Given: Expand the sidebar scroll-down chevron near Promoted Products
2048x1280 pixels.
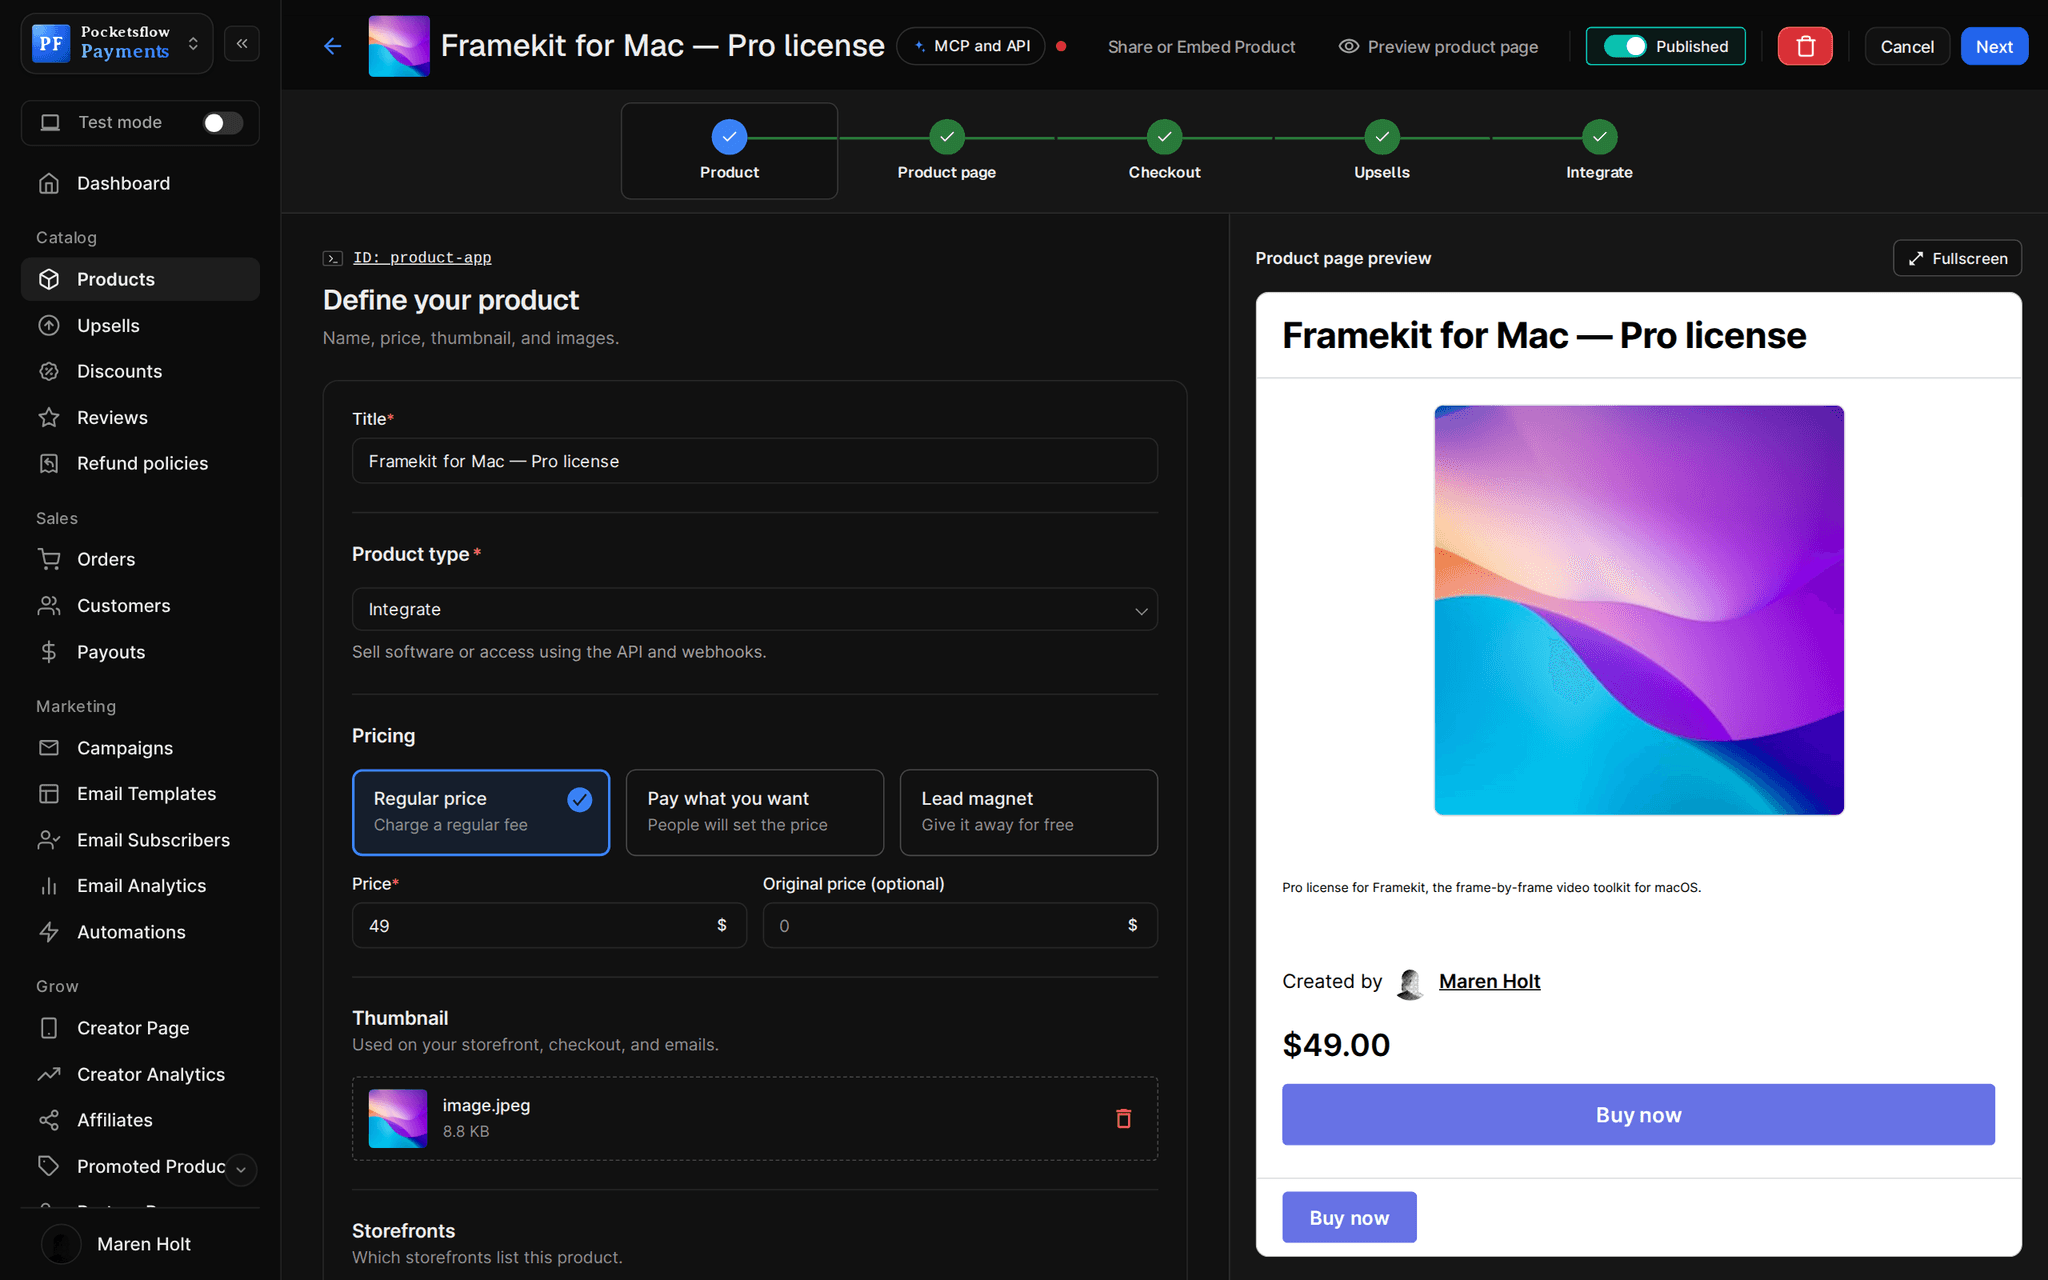Looking at the screenshot, I should pyautogui.click(x=241, y=1169).
